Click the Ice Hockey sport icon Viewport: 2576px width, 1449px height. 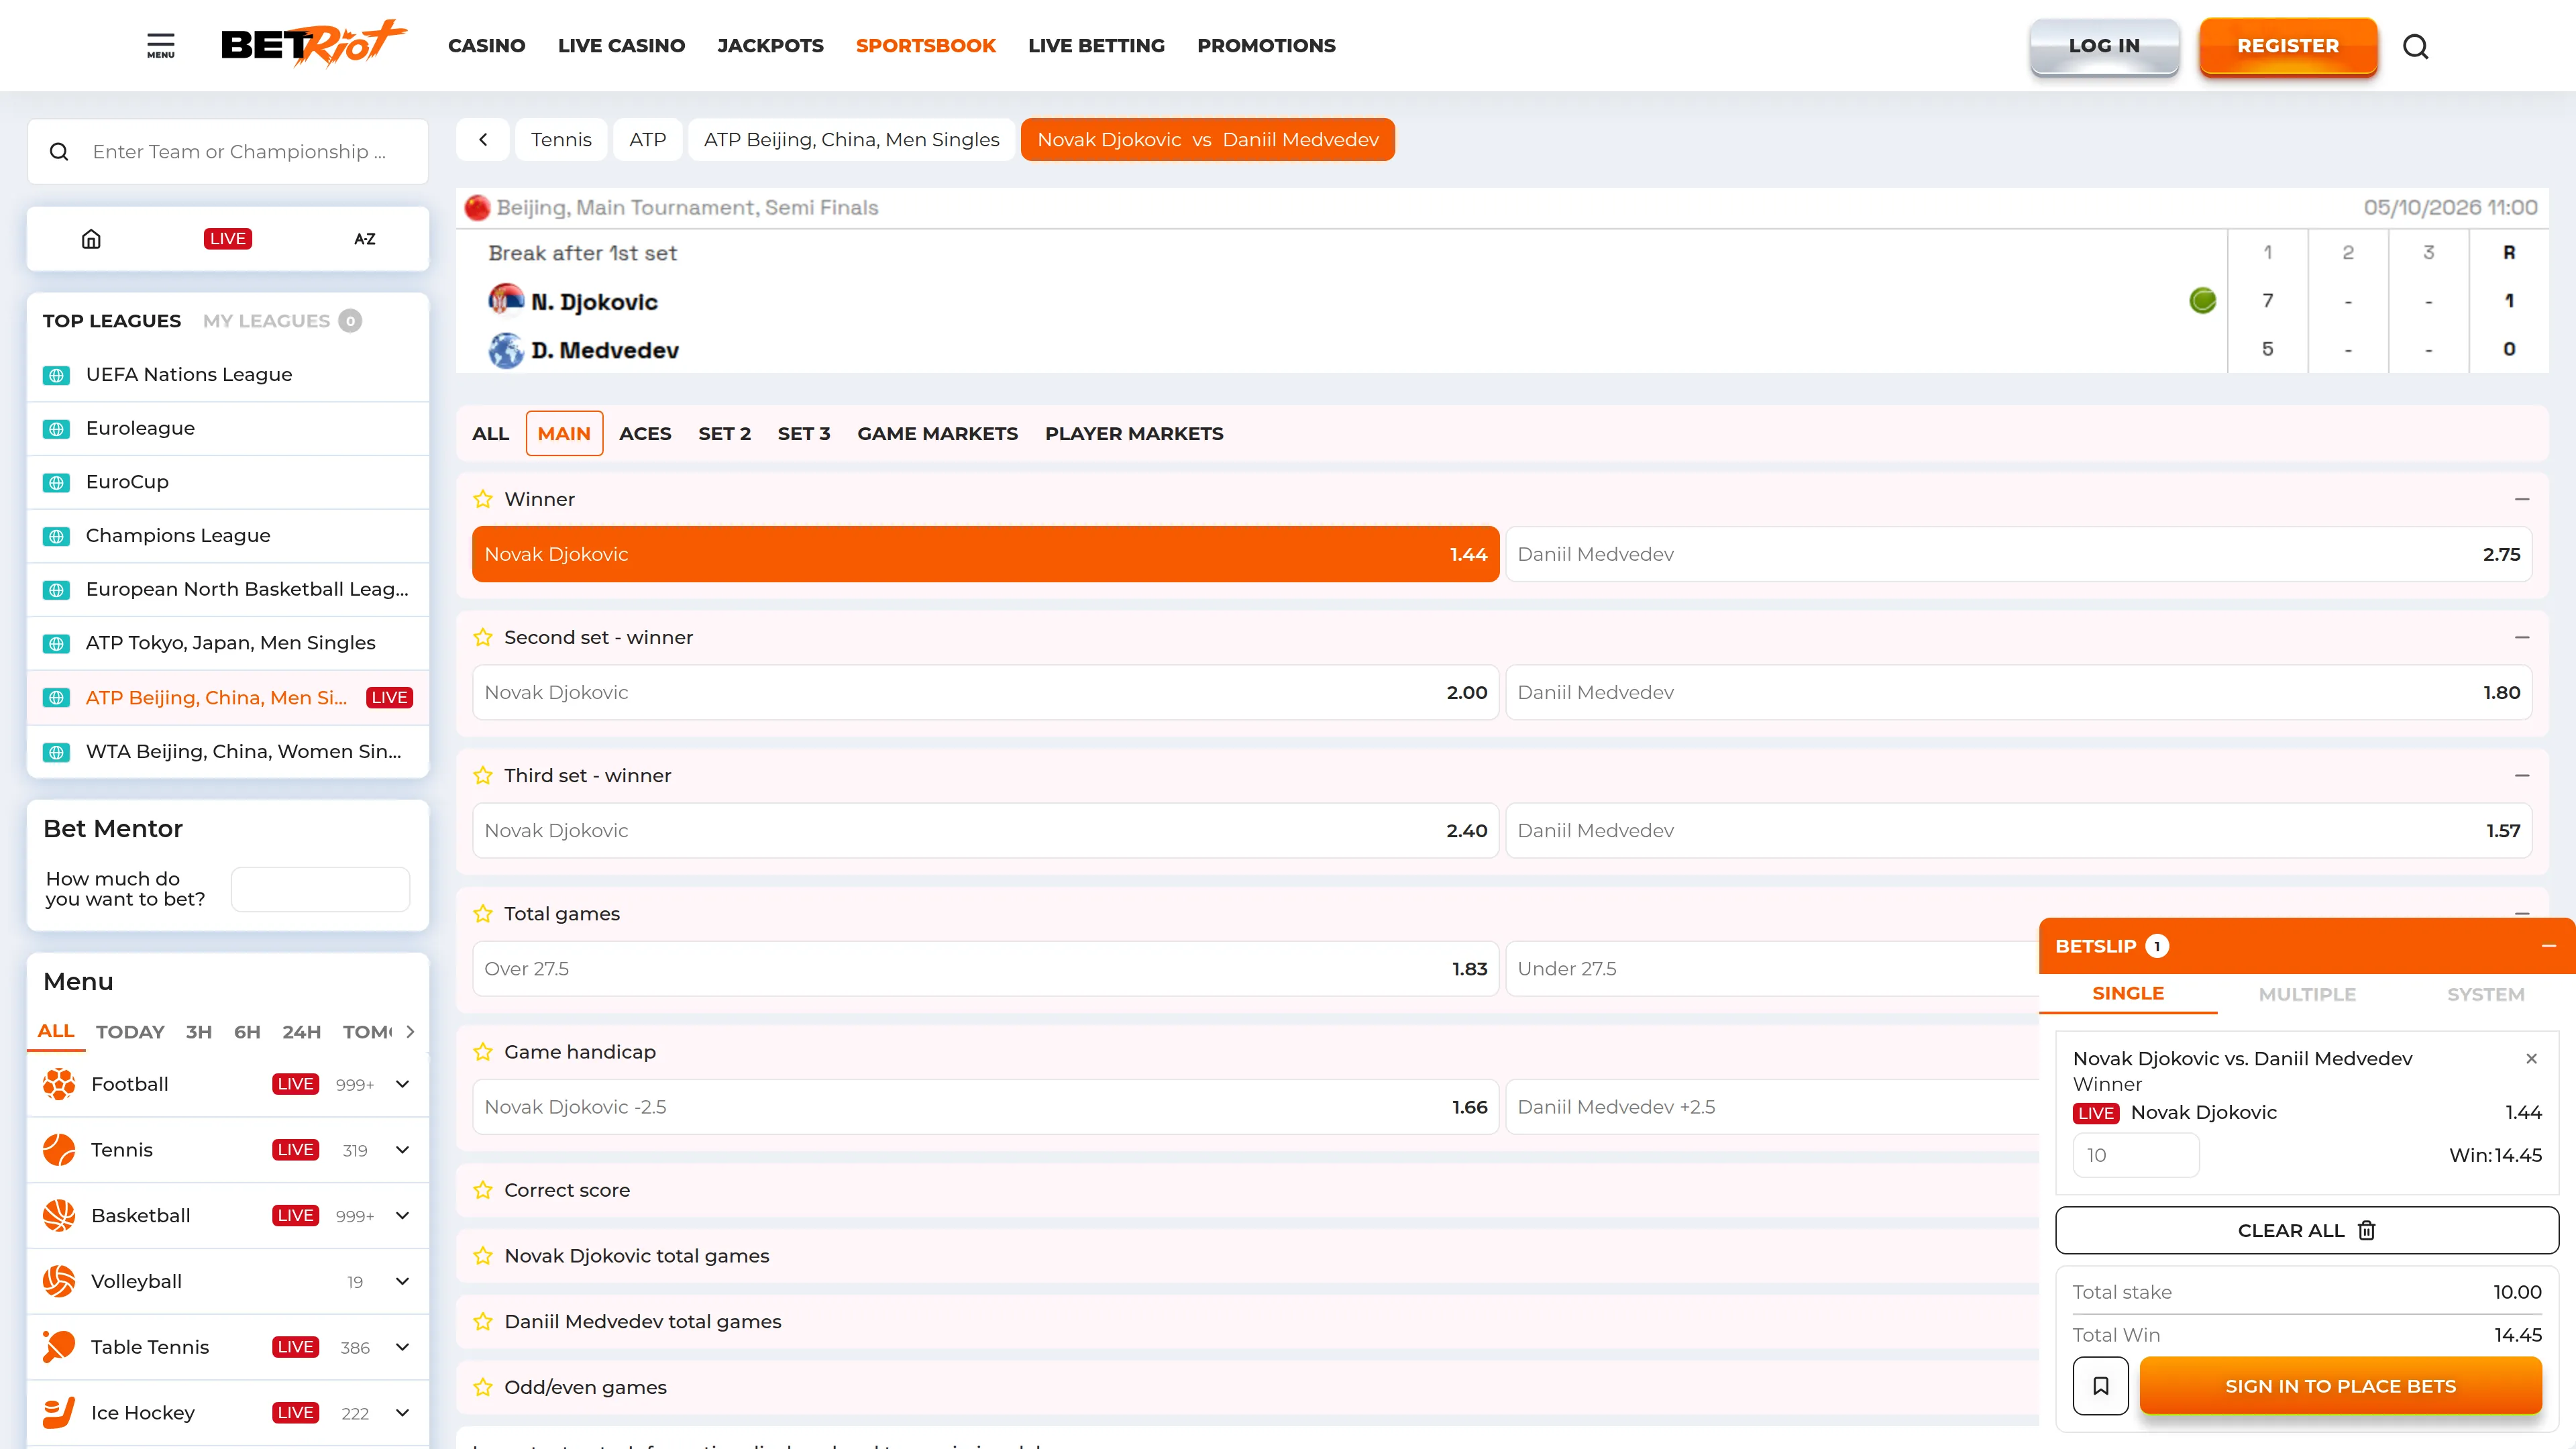59,1413
